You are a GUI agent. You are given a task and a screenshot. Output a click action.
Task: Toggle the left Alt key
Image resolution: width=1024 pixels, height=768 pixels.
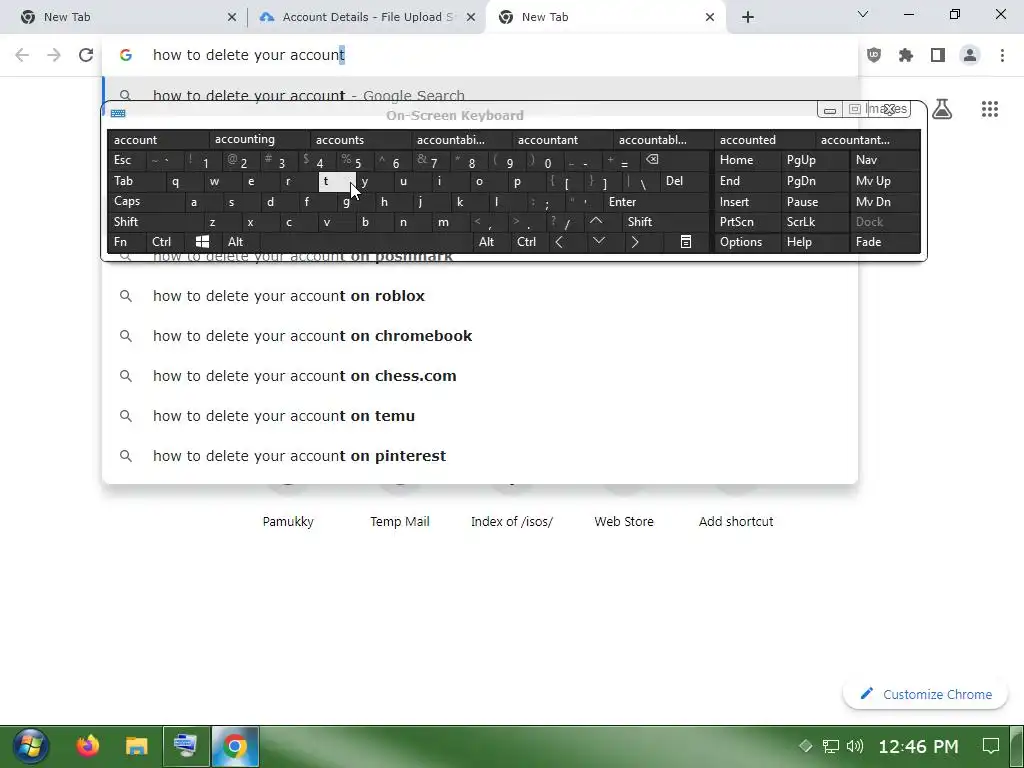tap(240, 242)
